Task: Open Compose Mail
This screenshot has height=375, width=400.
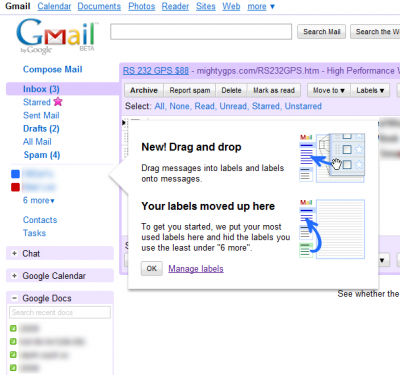Action: tap(53, 69)
